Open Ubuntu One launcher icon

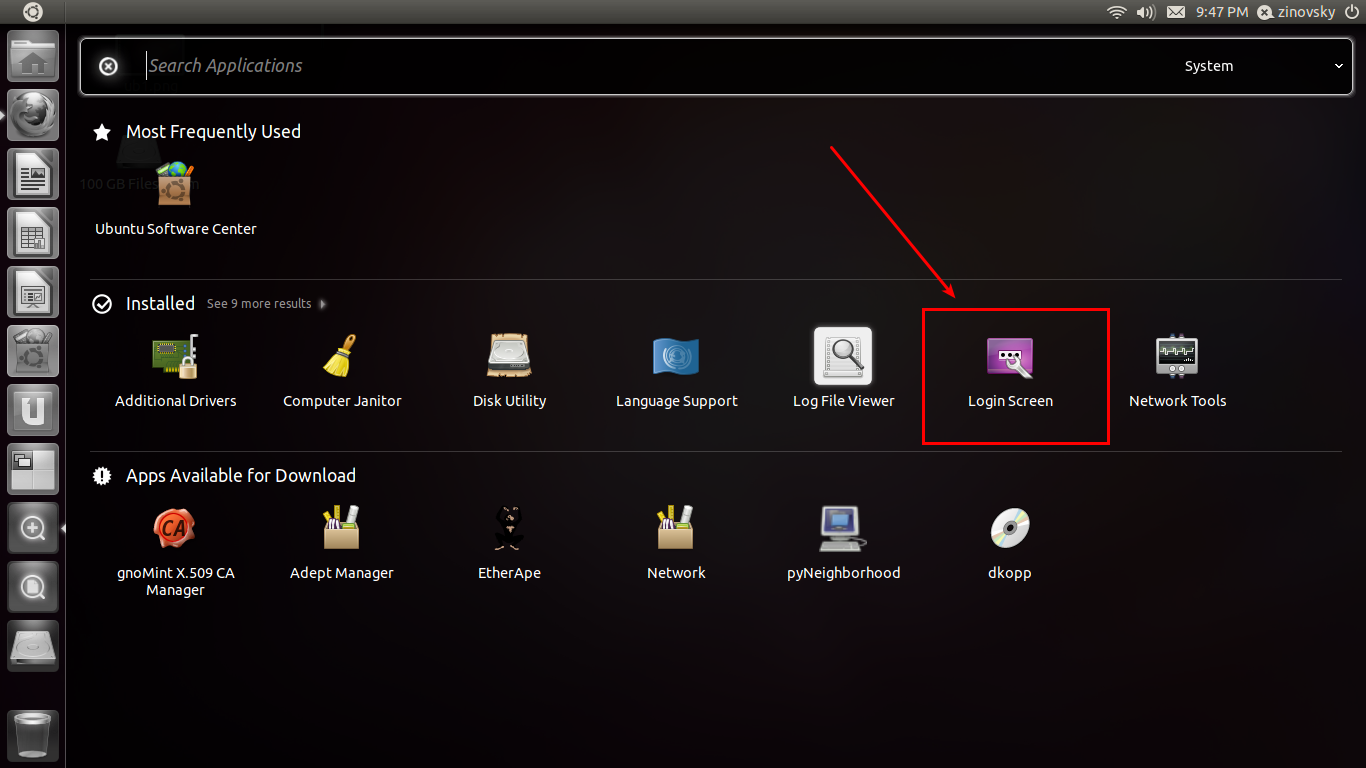(x=33, y=410)
